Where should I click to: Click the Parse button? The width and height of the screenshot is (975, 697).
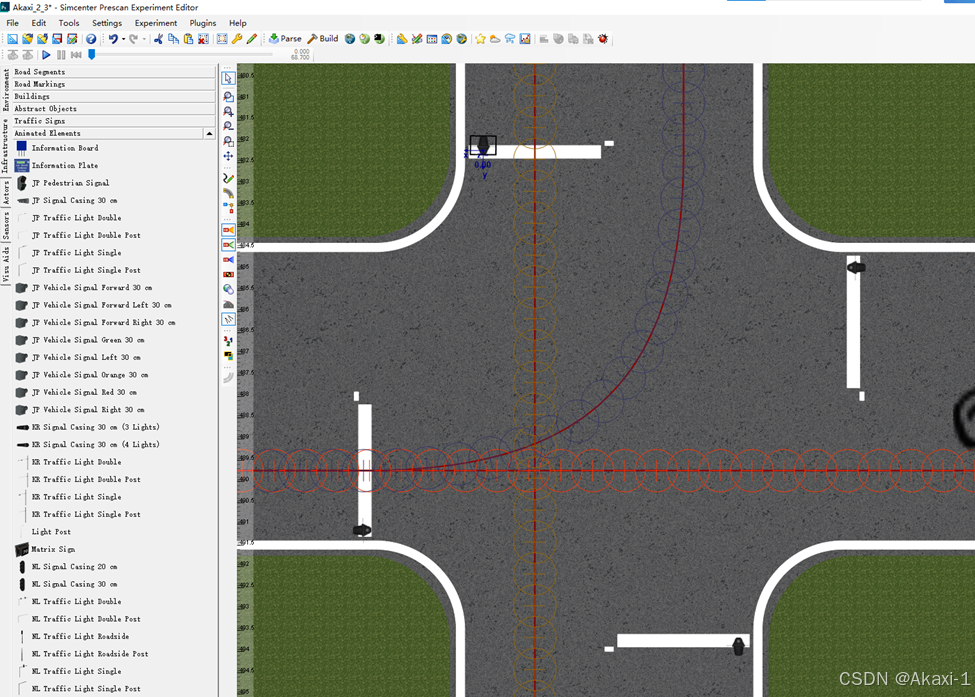[x=285, y=39]
